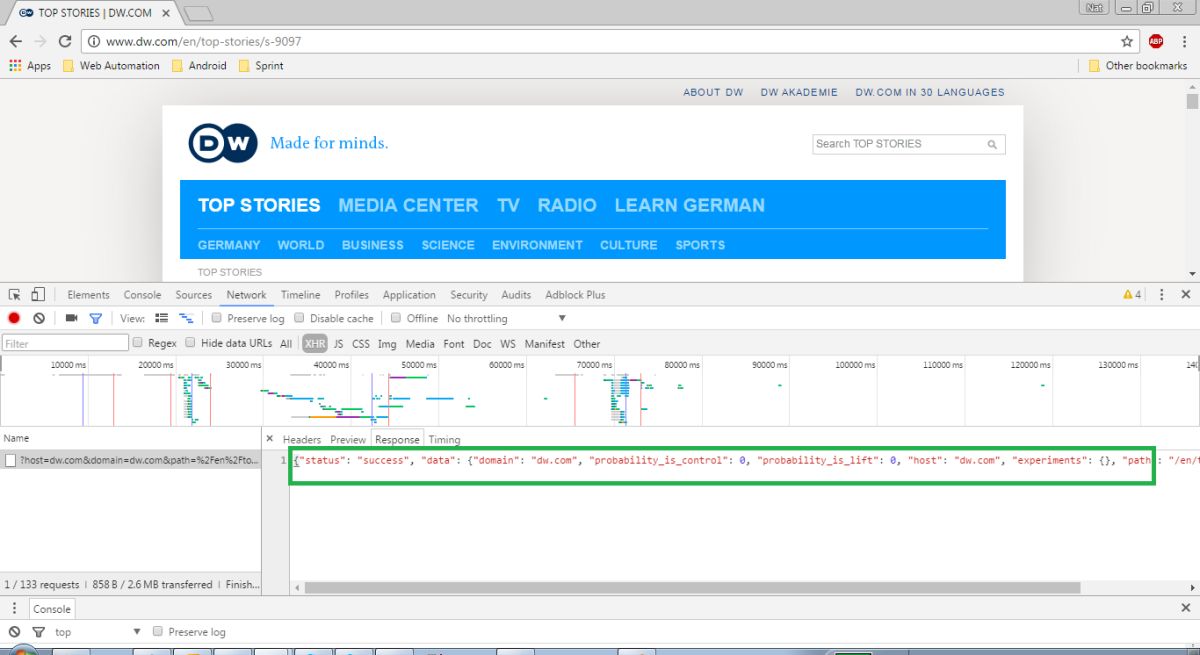1200x655 pixels.
Task: Show All request types
Action: click(286, 344)
